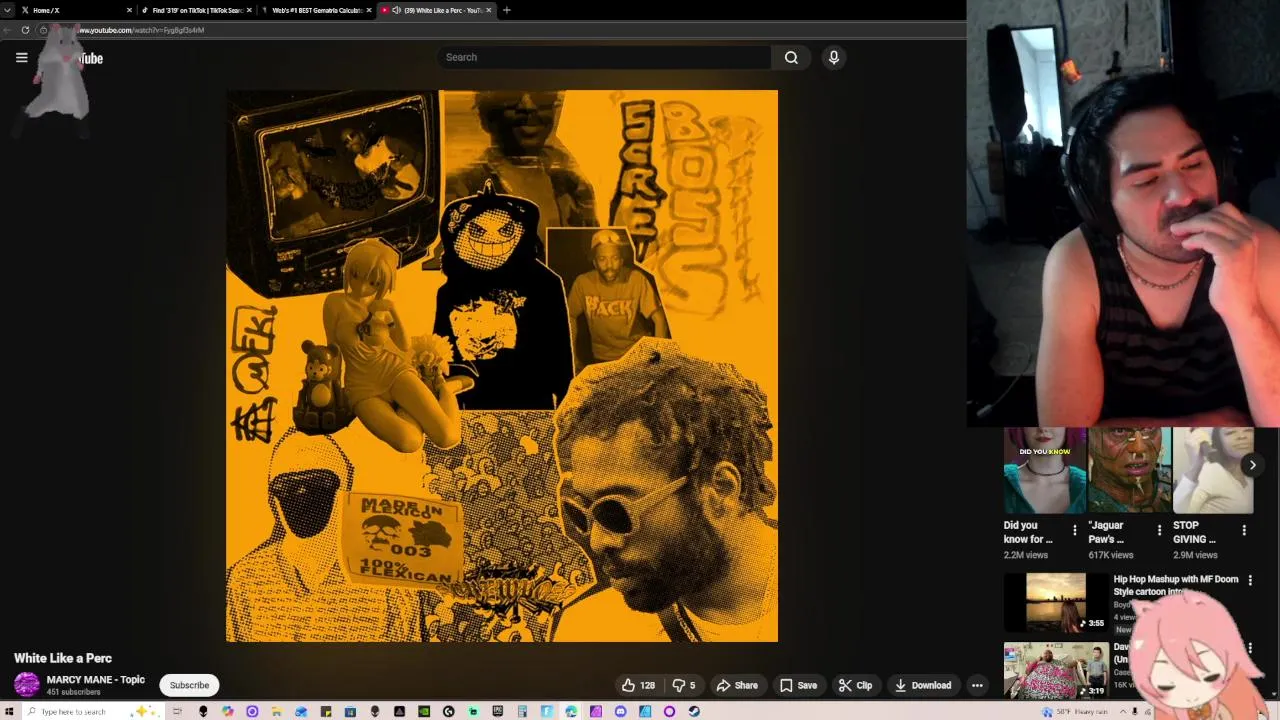Open more actions ellipsis beside Download
Screen dimensions: 1280x720
(977, 685)
